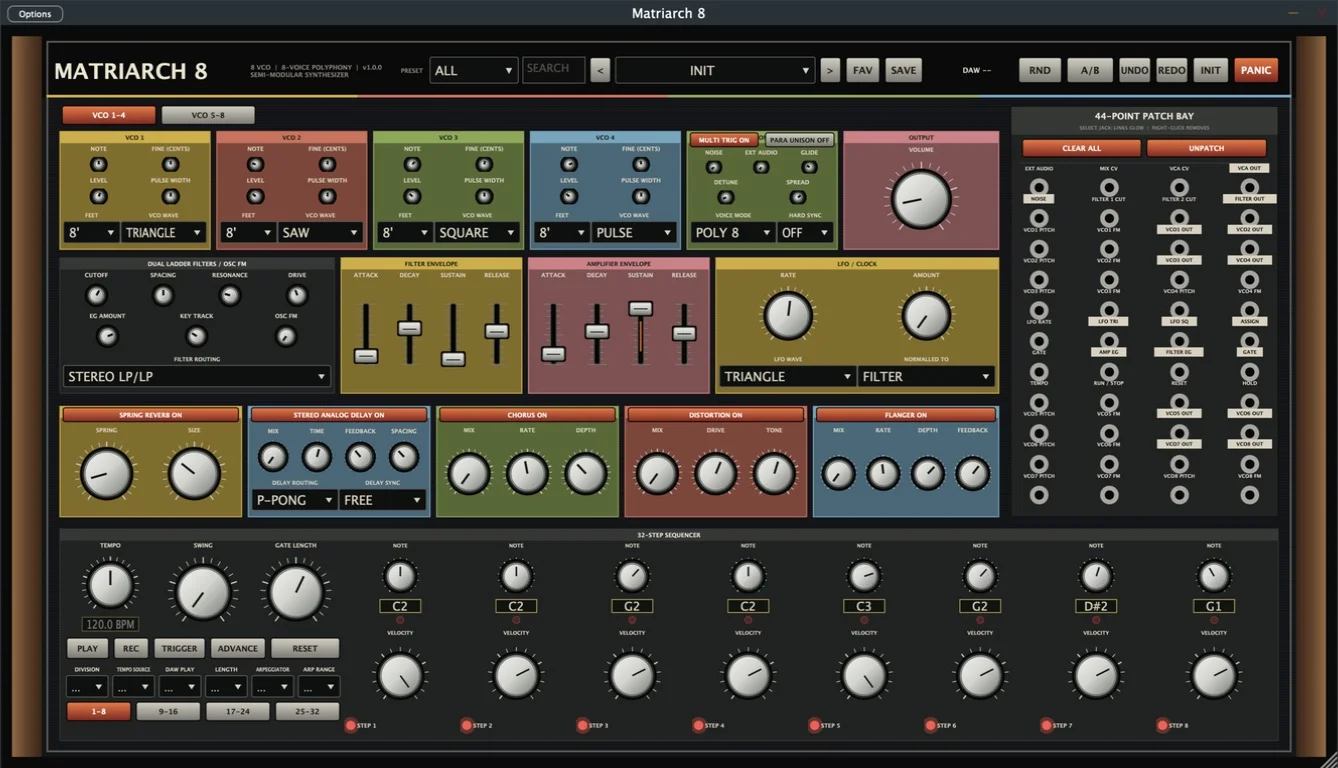Viewport: 1338px width, 768px height.
Task: Adjust the filter Resonance knob
Action: (x=230, y=295)
